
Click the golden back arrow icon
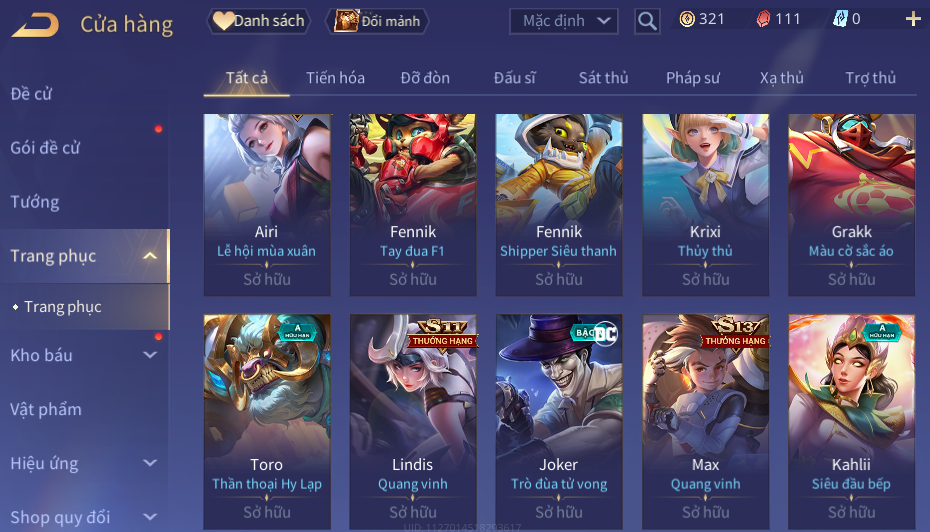[36, 25]
